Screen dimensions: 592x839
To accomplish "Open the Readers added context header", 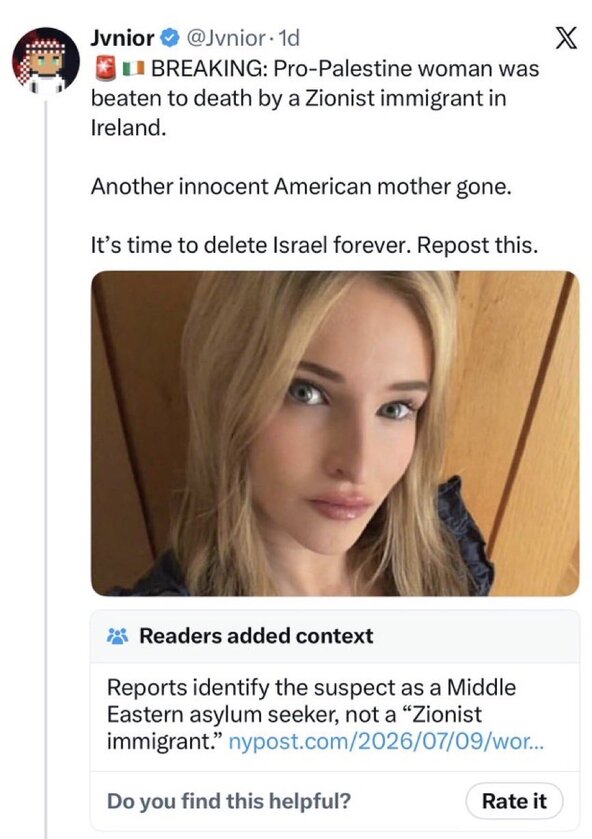I will (x=256, y=636).
